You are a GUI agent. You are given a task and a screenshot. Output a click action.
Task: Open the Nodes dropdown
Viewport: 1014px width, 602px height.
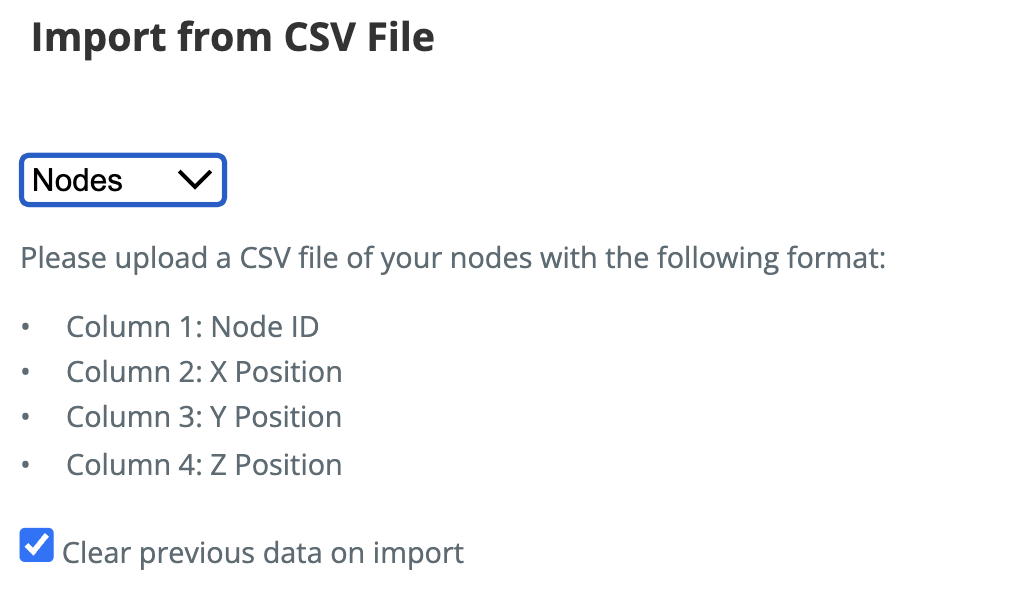pyautogui.click(x=122, y=180)
